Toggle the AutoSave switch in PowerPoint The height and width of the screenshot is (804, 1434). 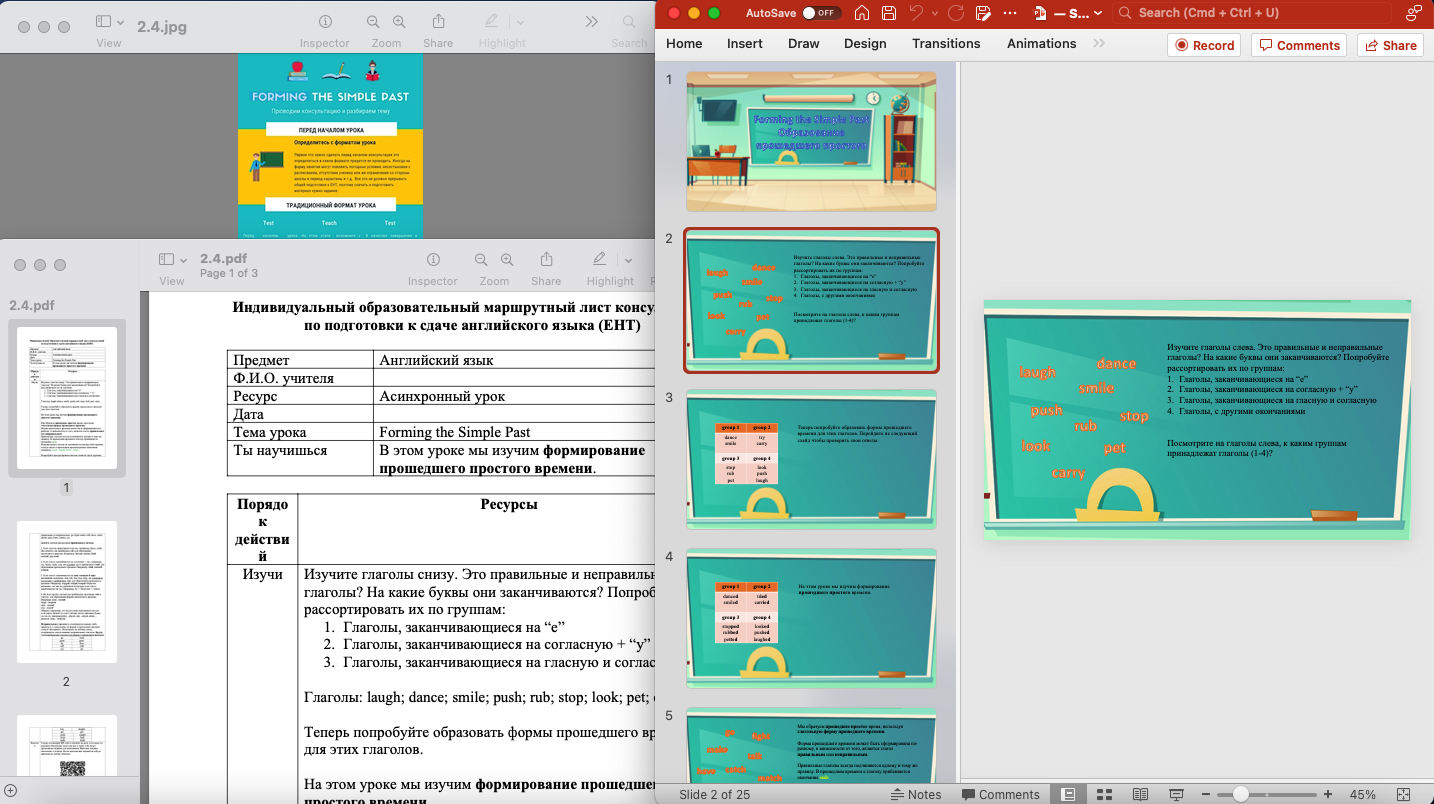click(823, 13)
